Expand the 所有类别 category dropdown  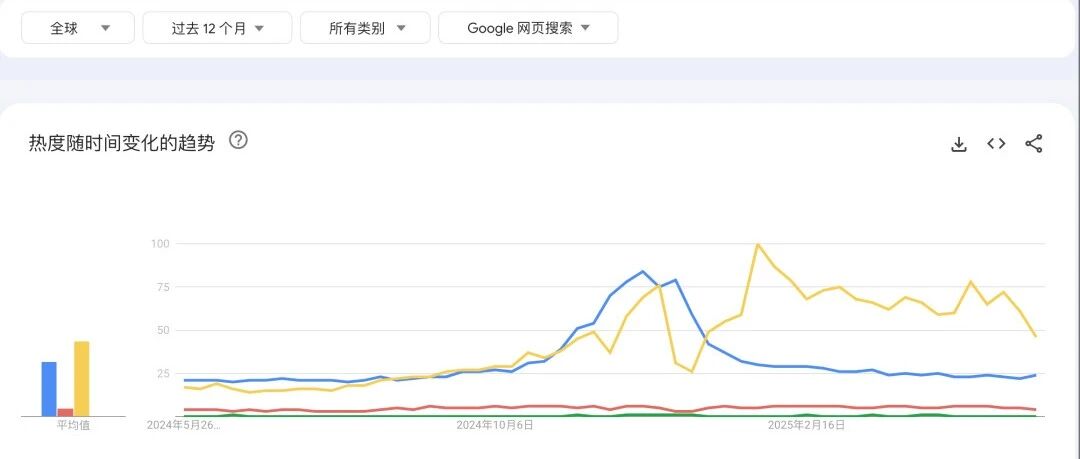click(365, 28)
